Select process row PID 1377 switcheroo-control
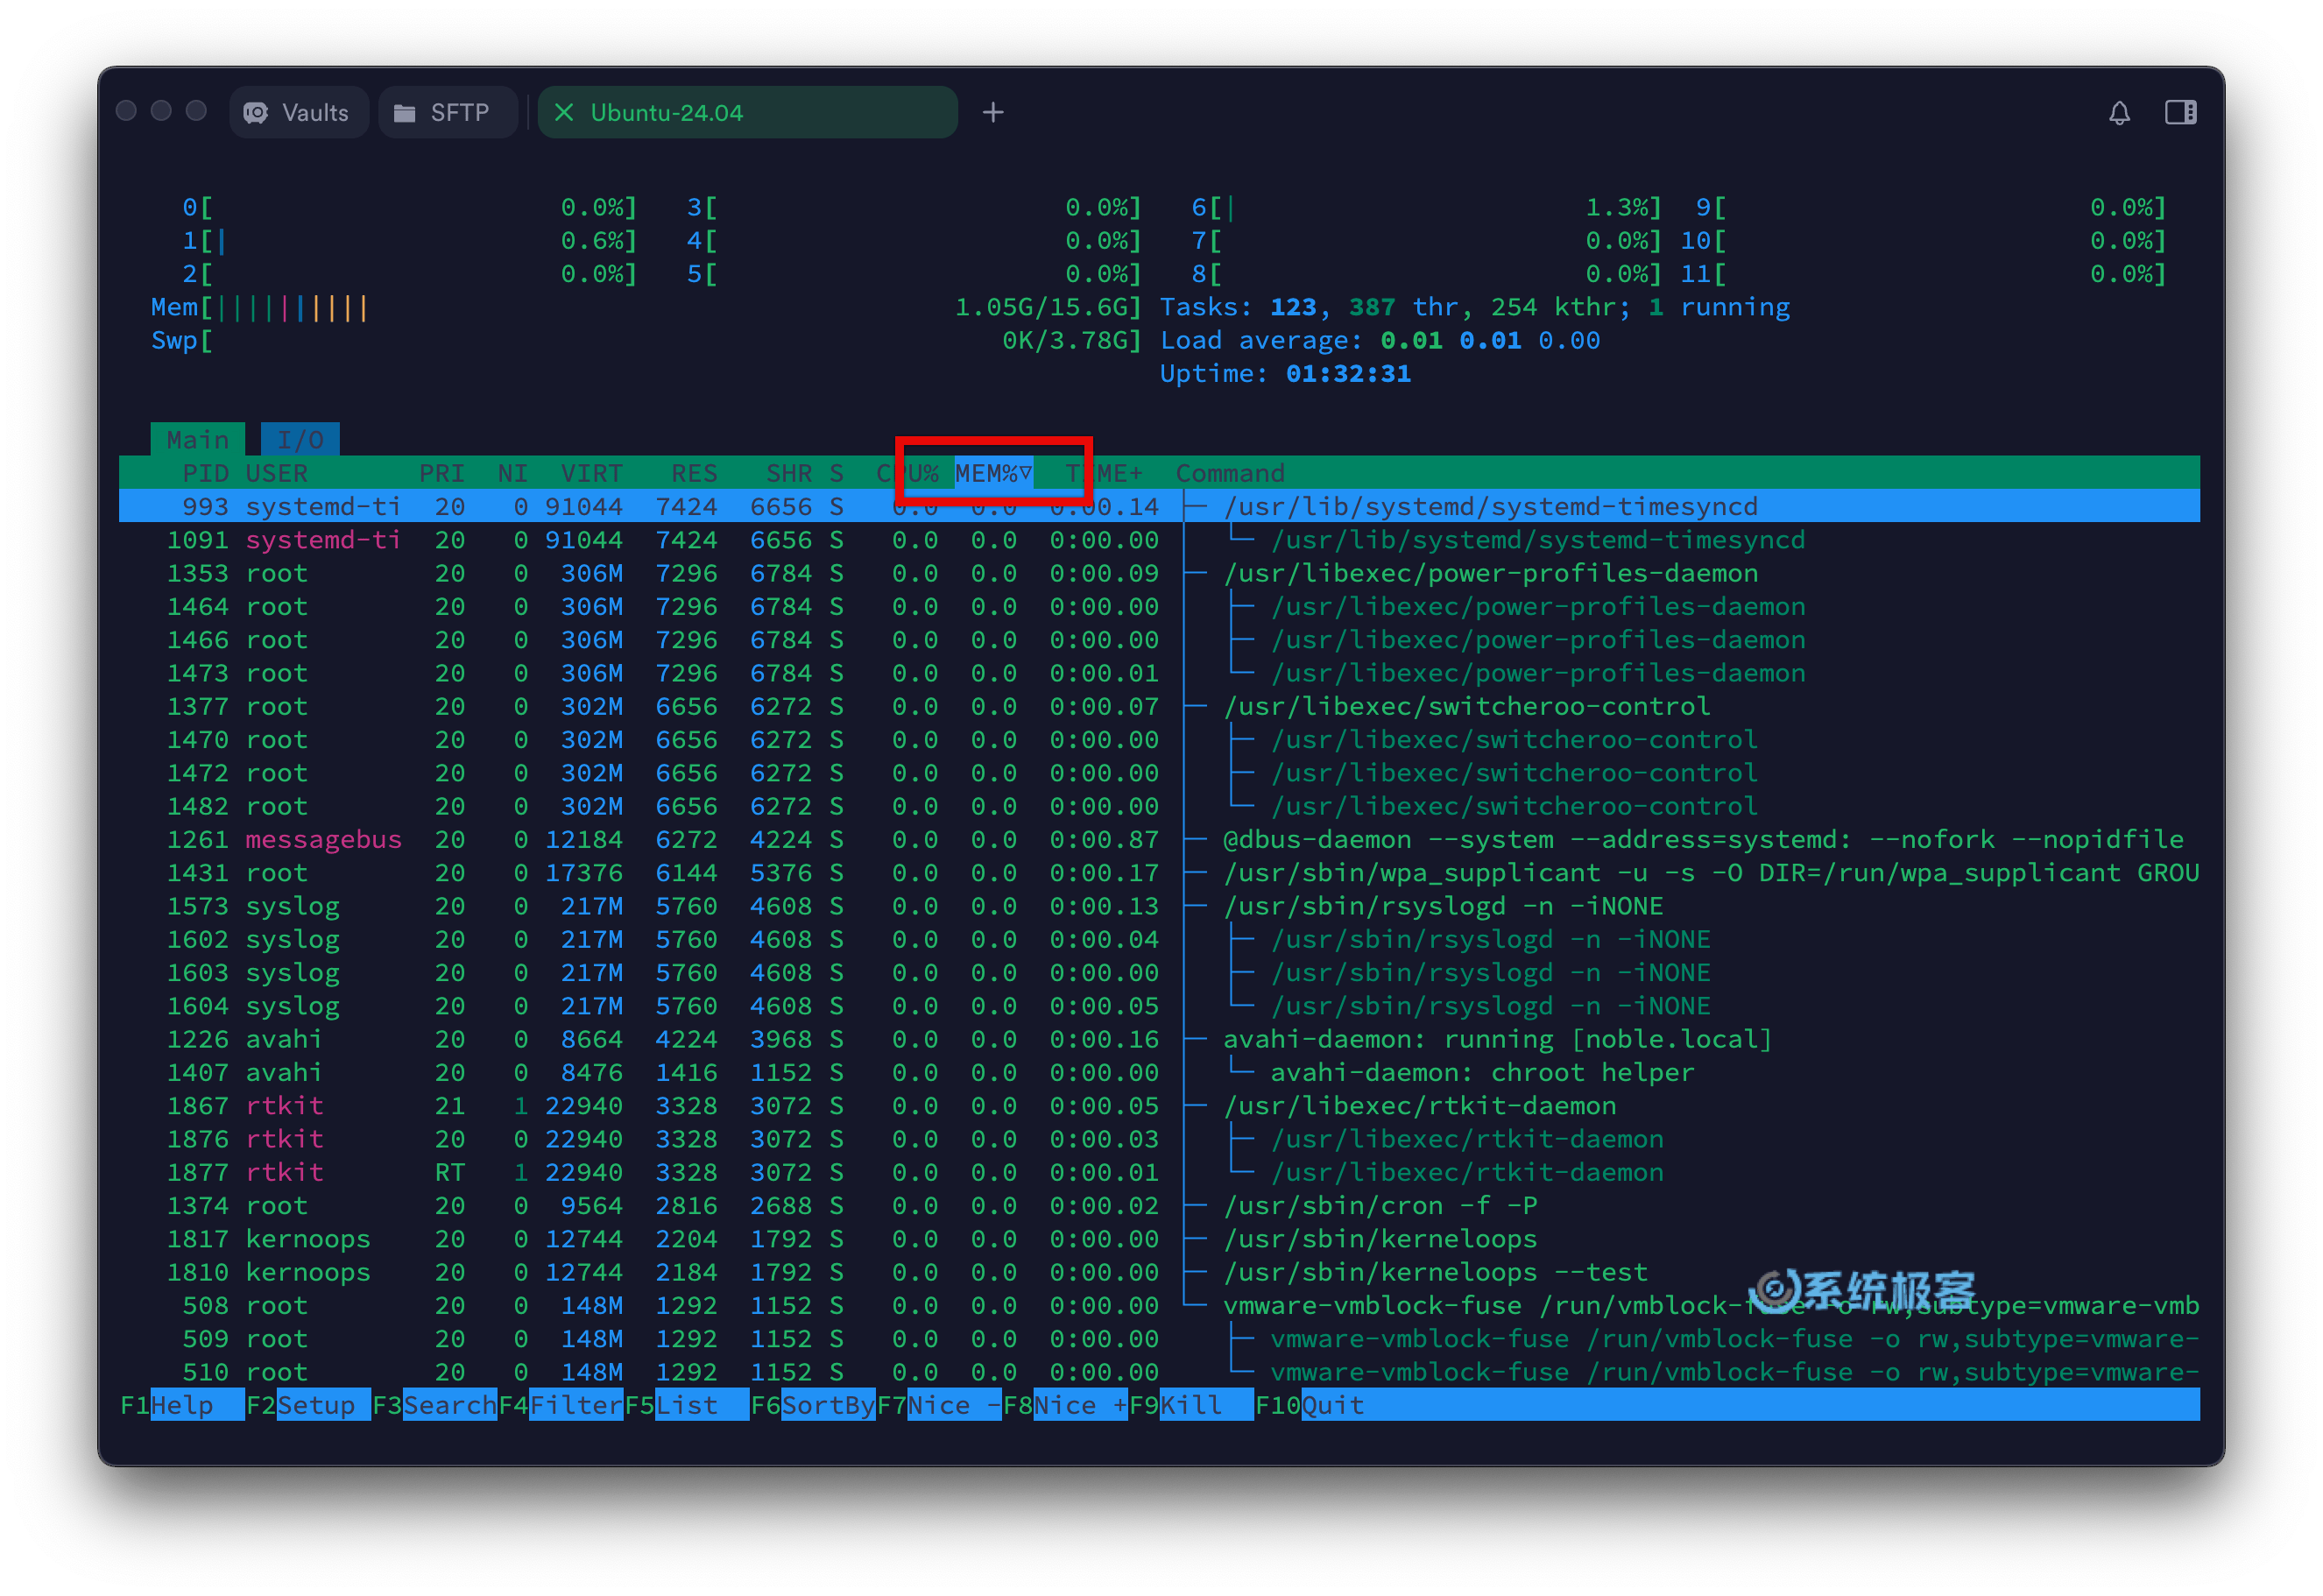 coord(1159,706)
